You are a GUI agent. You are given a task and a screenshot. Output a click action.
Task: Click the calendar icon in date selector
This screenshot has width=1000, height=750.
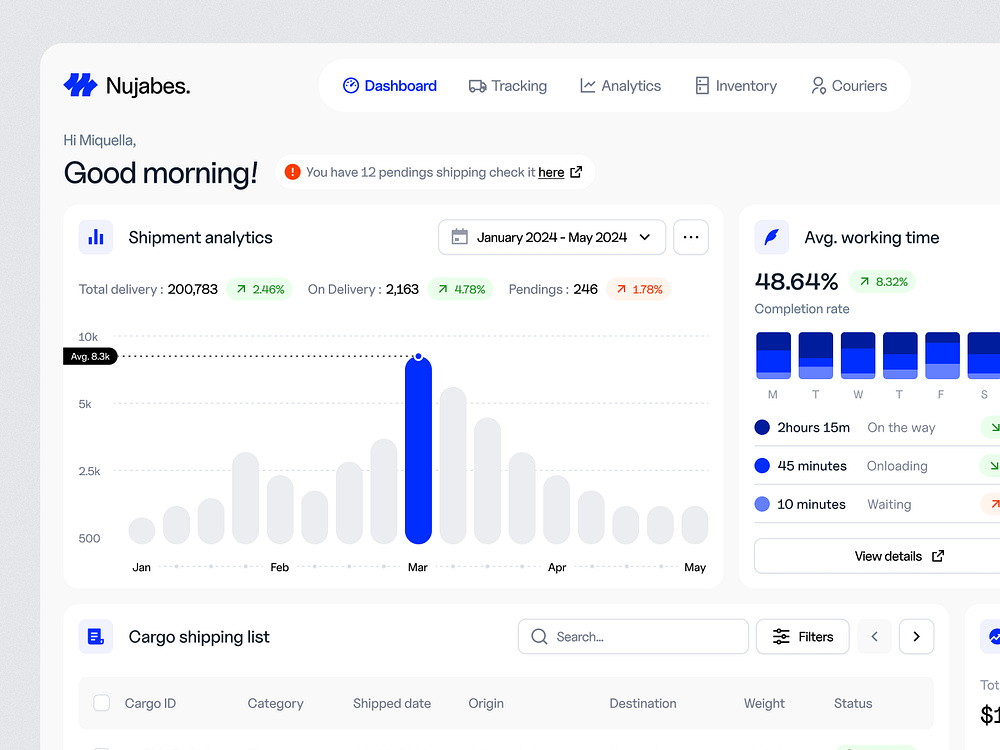click(459, 237)
